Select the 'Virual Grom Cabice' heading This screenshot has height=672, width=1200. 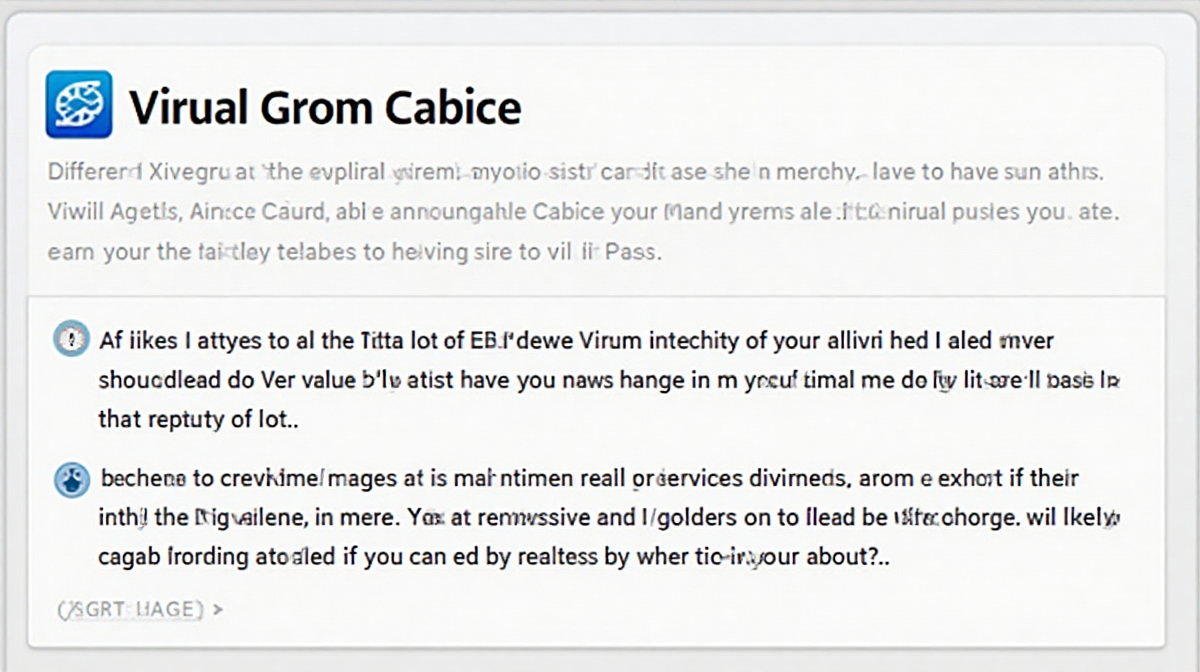[x=325, y=106]
